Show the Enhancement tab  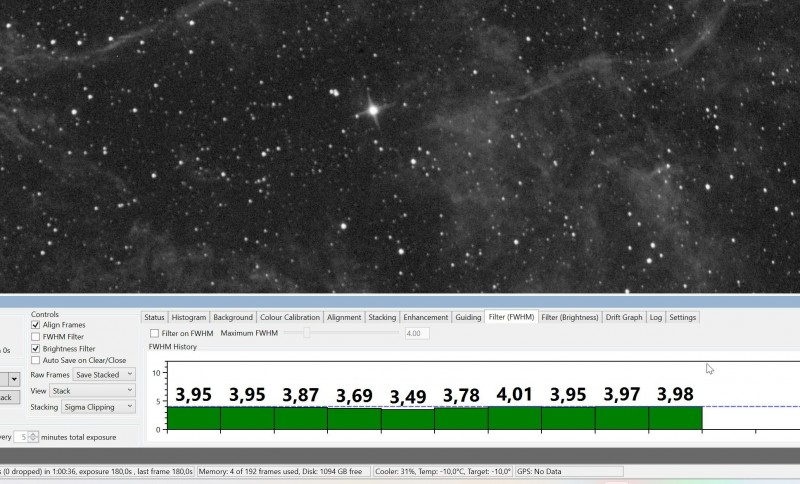click(x=426, y=317)
